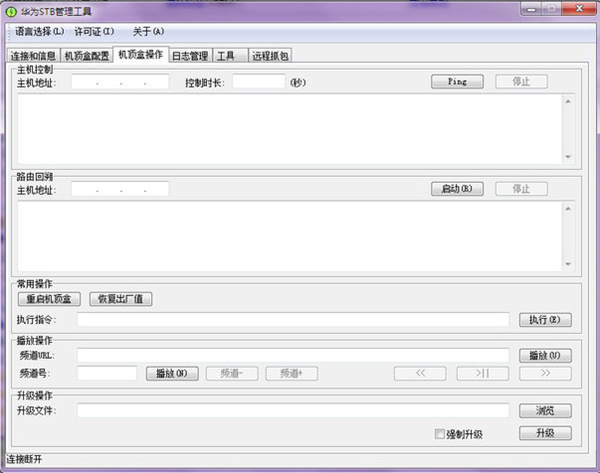Click 停止 button in 路由回溯 section
The width and height of the screenshot is (600, 473).
point(521,189)
